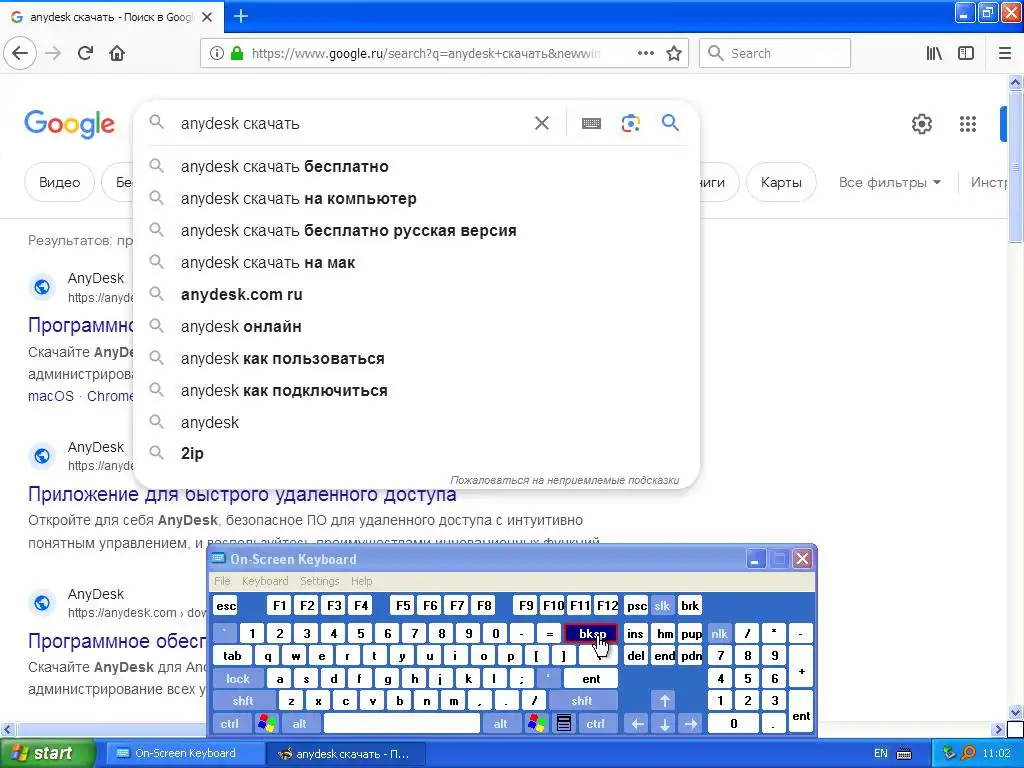Open the Settings menu of On-Screen Keyboard
The height and width of the screenshot is (768, 1024).
319,581
